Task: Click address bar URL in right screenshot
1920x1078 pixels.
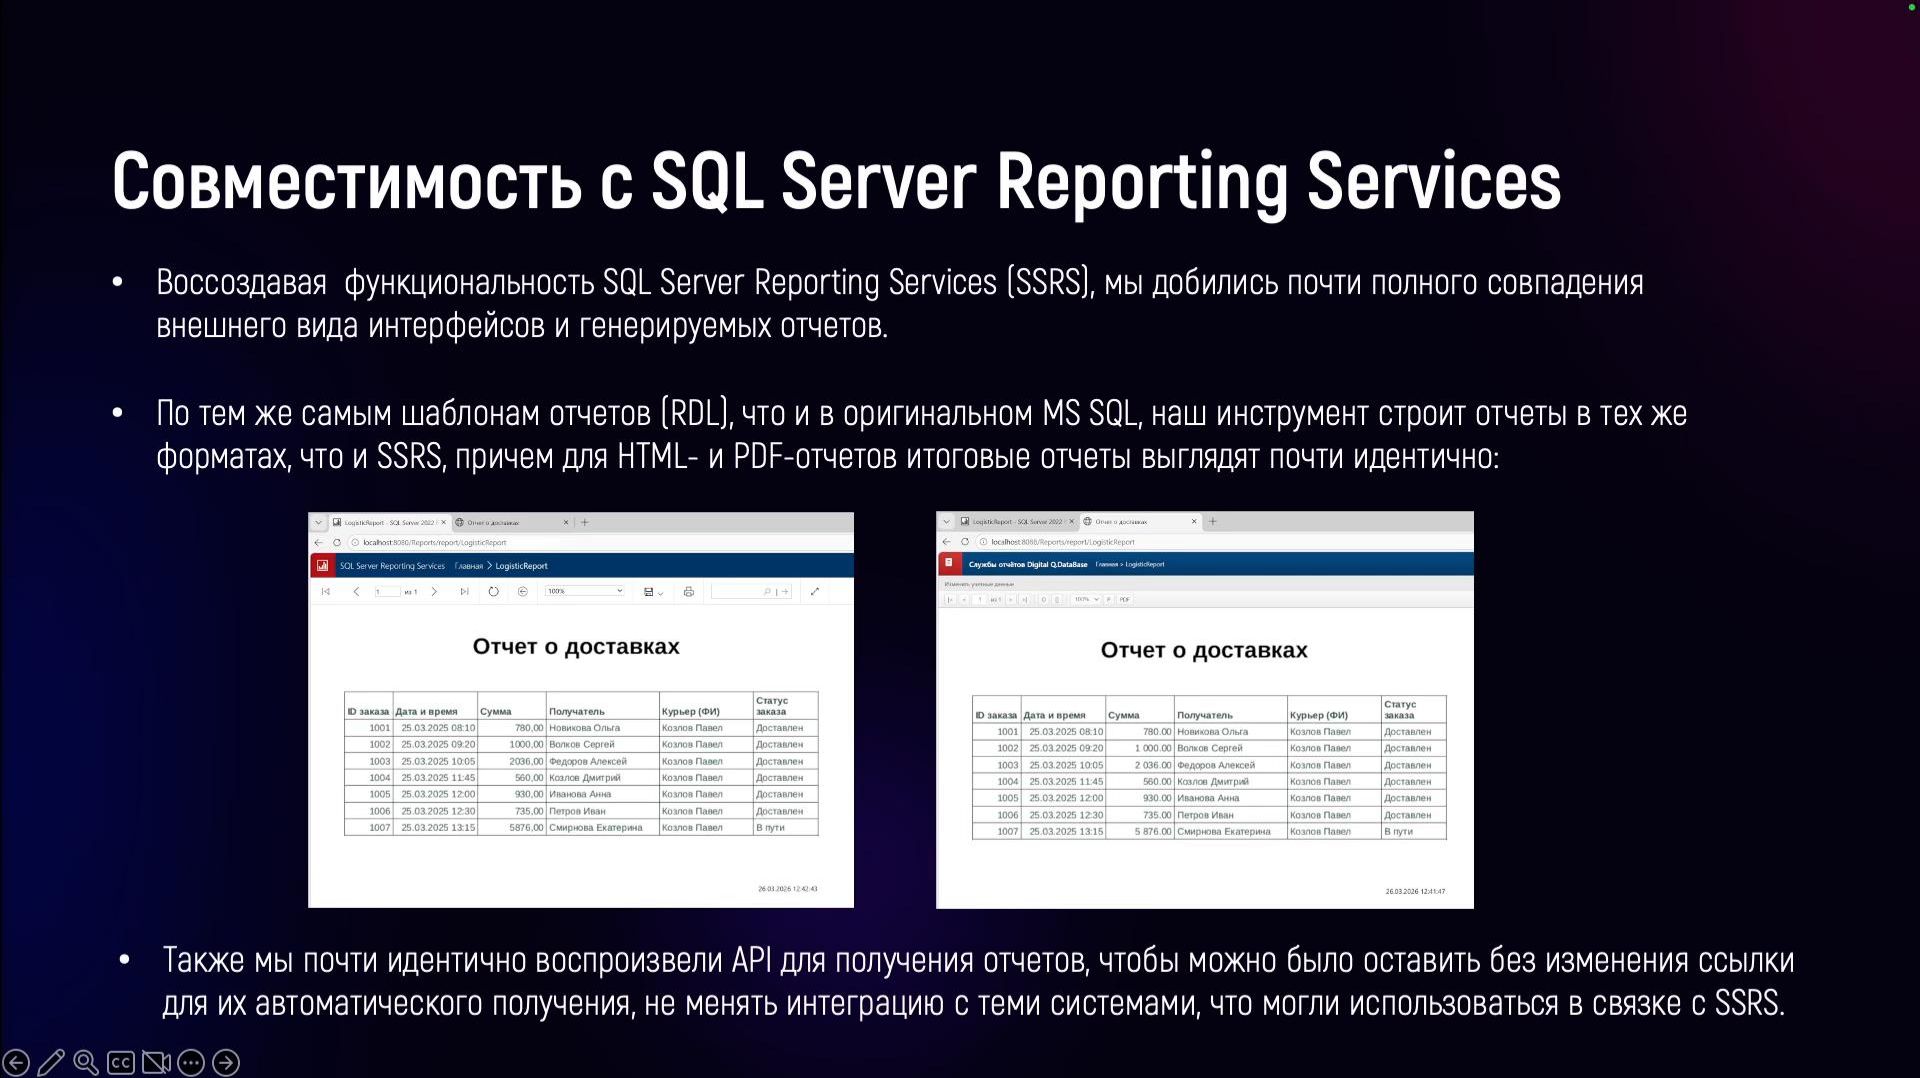Action: point(1063,542)
